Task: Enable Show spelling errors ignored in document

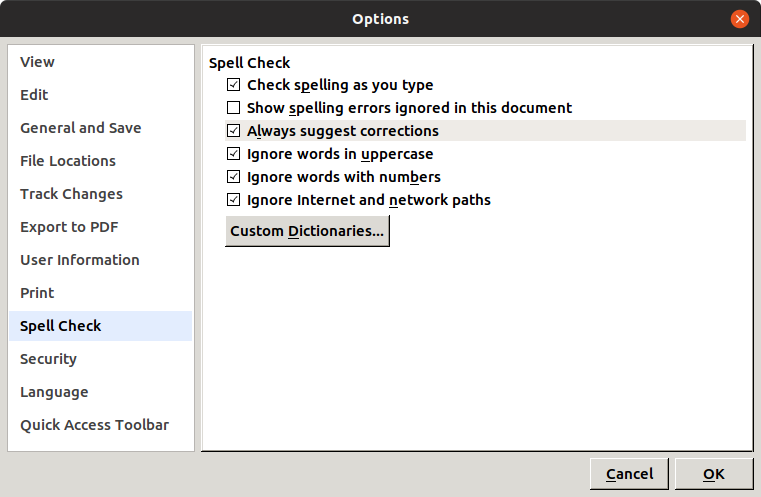Action: coord(234,108)
